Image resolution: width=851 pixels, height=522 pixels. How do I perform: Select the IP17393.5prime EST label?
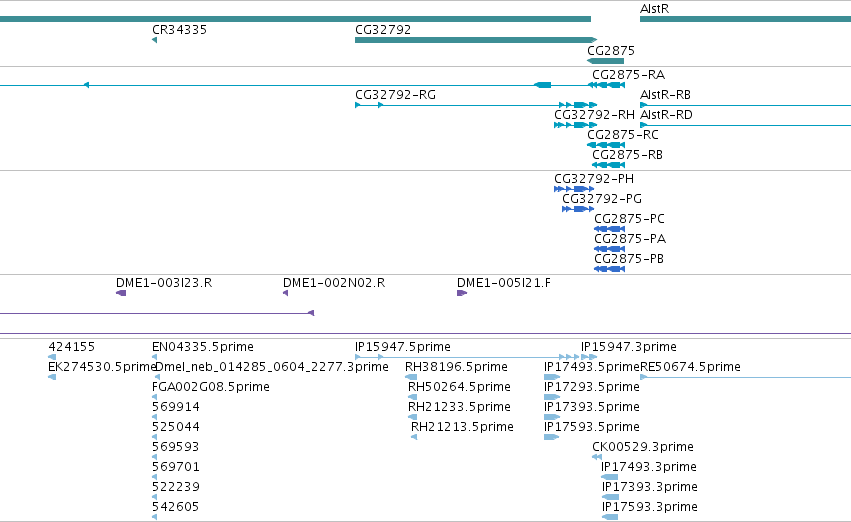[592, 408]
